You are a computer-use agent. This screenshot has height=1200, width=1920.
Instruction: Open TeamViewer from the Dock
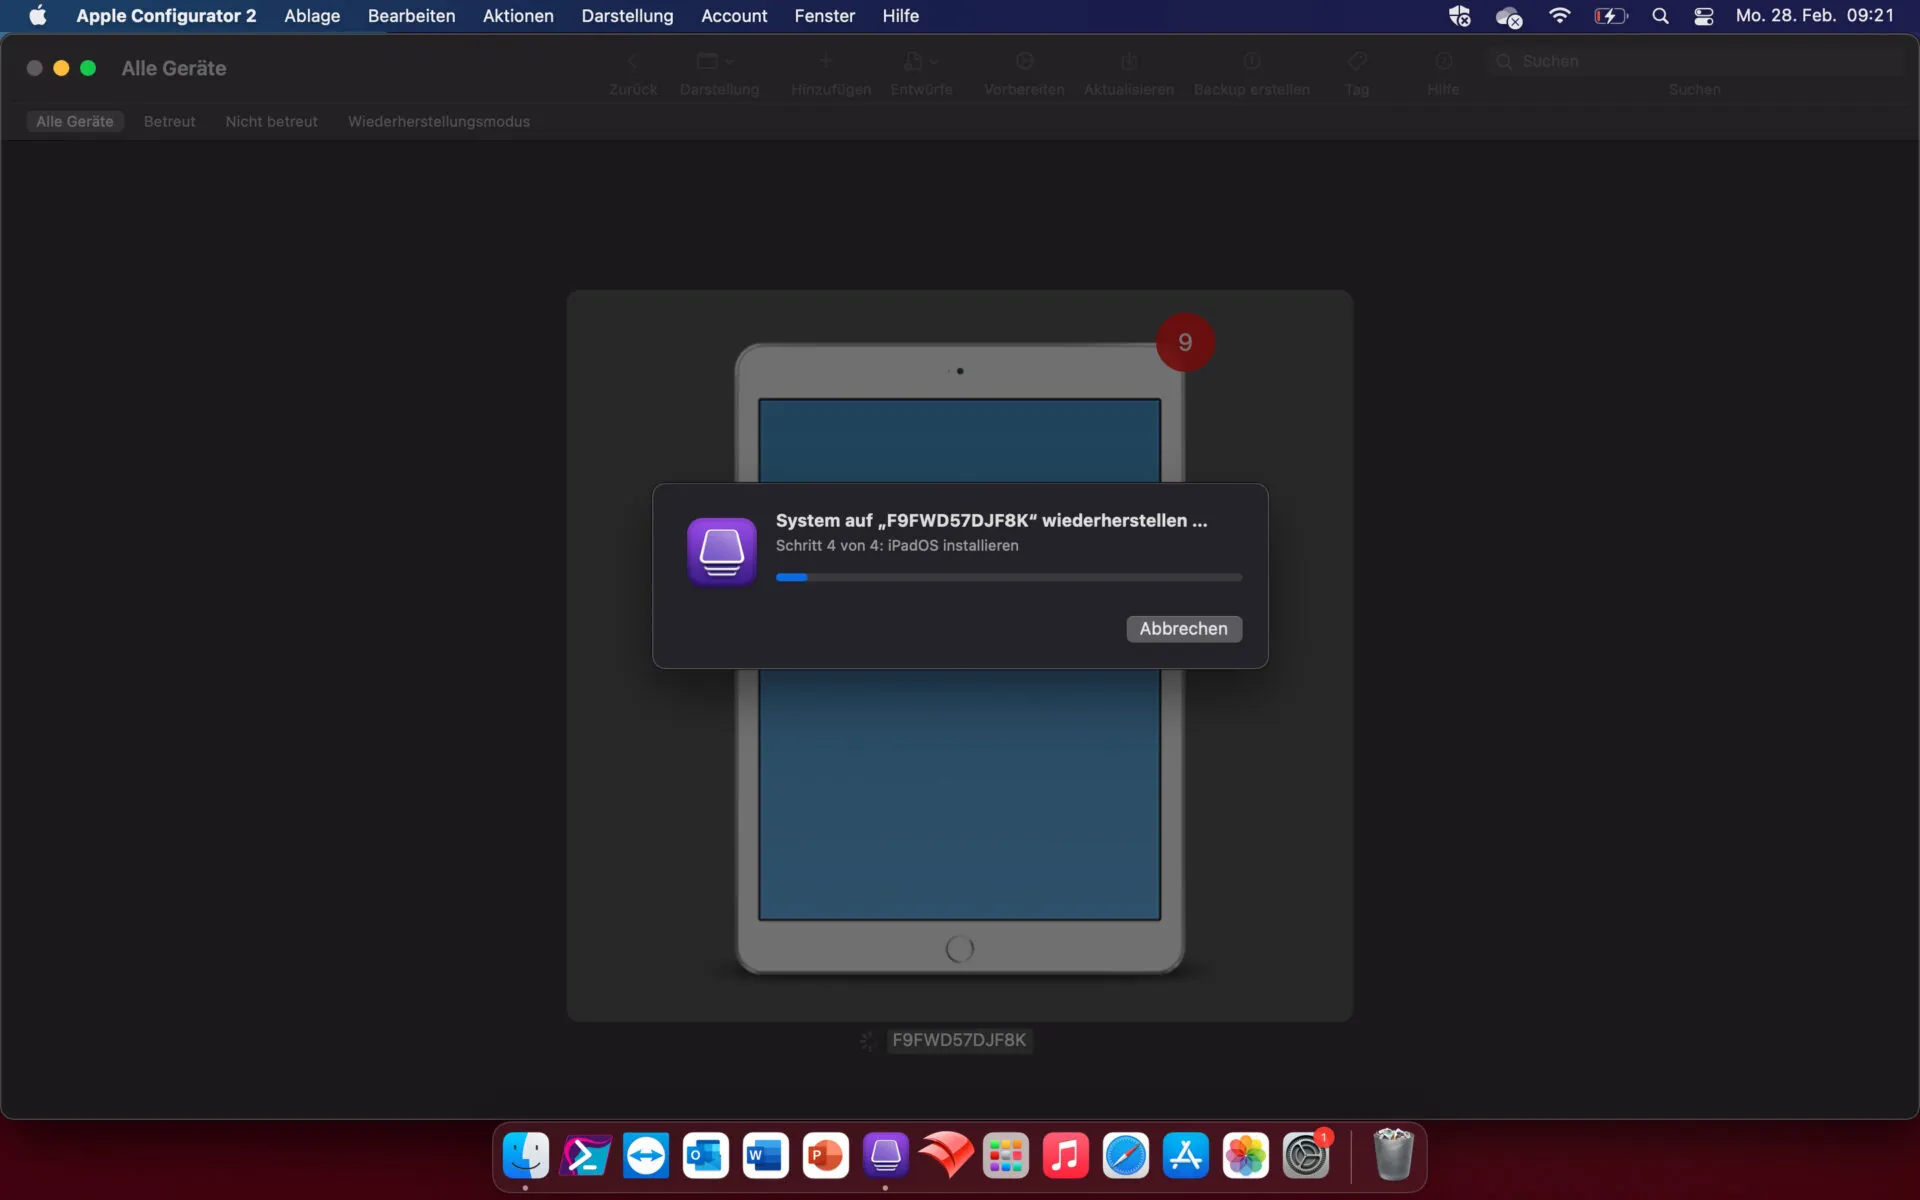[645, 1156]
